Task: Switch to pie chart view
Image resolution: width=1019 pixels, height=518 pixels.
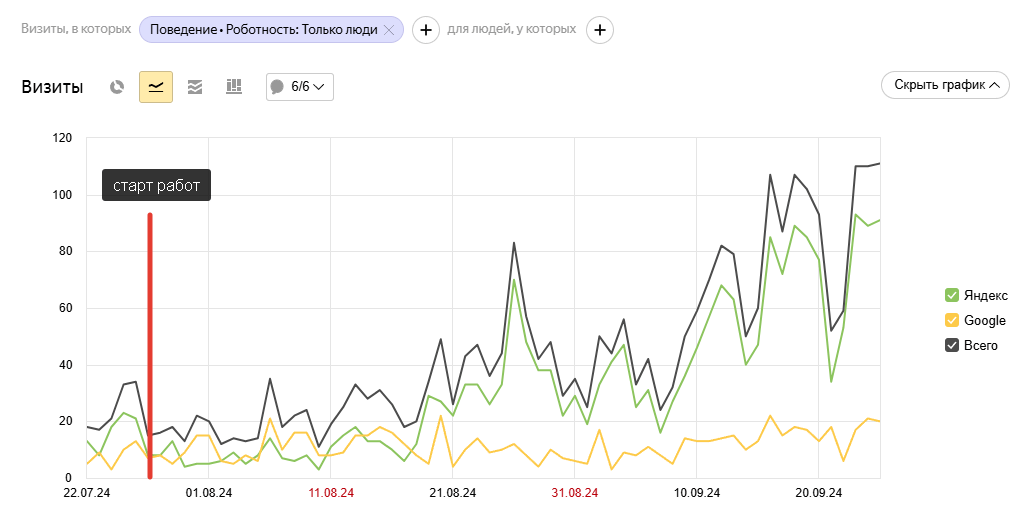Action: click(117, 87)
